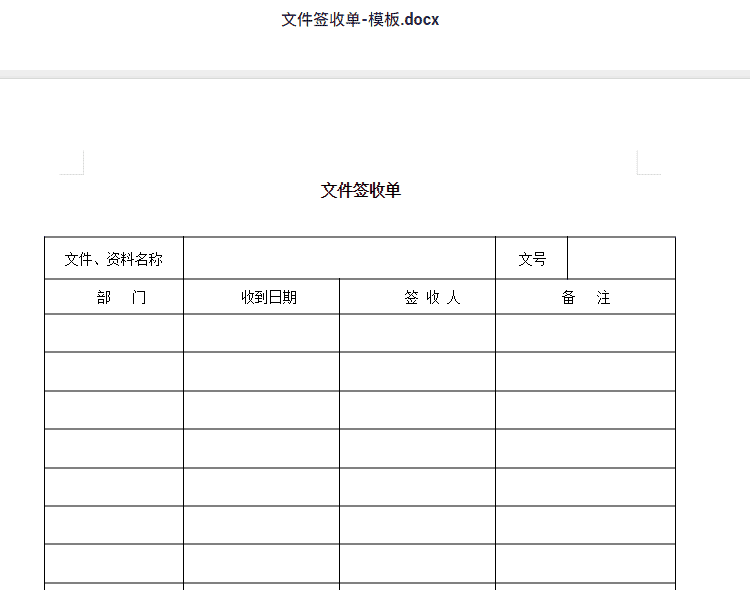
Task: Select the 备 注 column header
Action: point(585,297)
